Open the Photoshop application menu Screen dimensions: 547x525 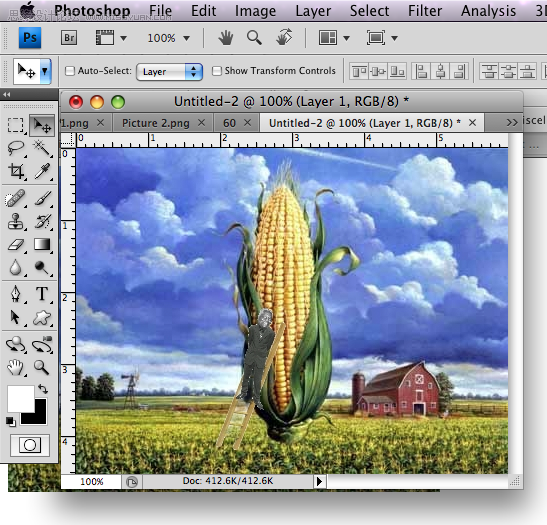(x=92, y=11)
